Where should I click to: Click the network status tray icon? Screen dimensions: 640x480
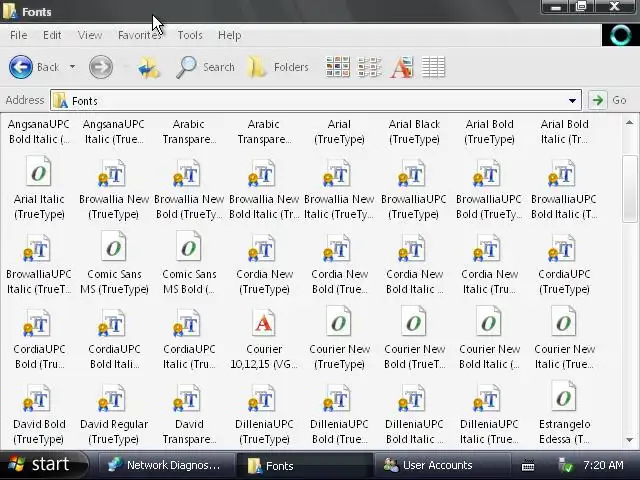pos(566,465)
